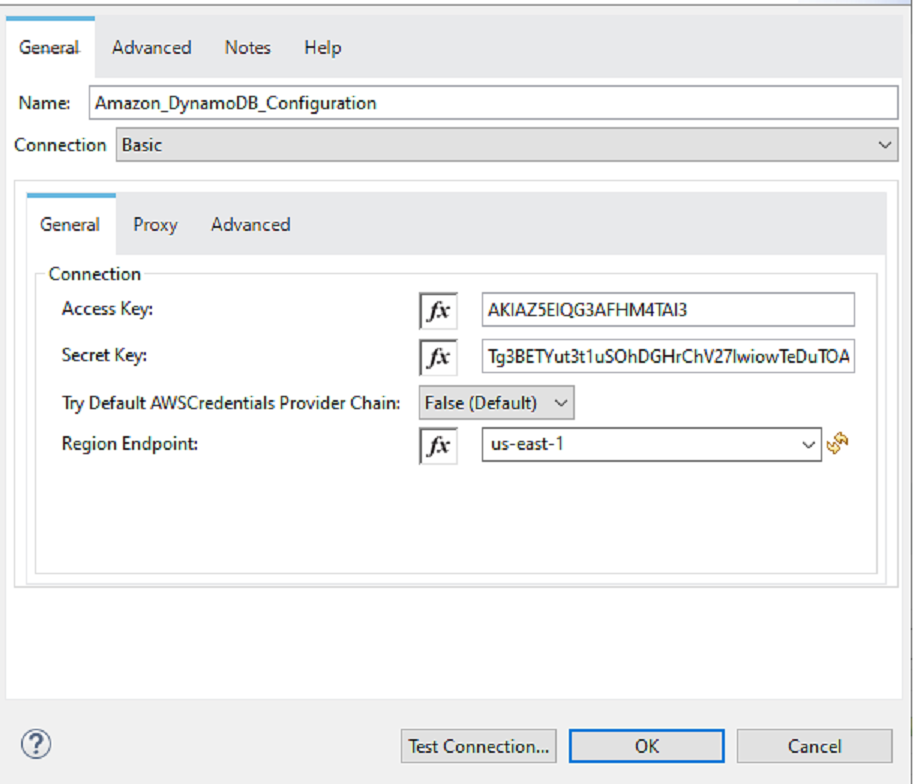Select the inner Advanced connection tab

point(250,225)
